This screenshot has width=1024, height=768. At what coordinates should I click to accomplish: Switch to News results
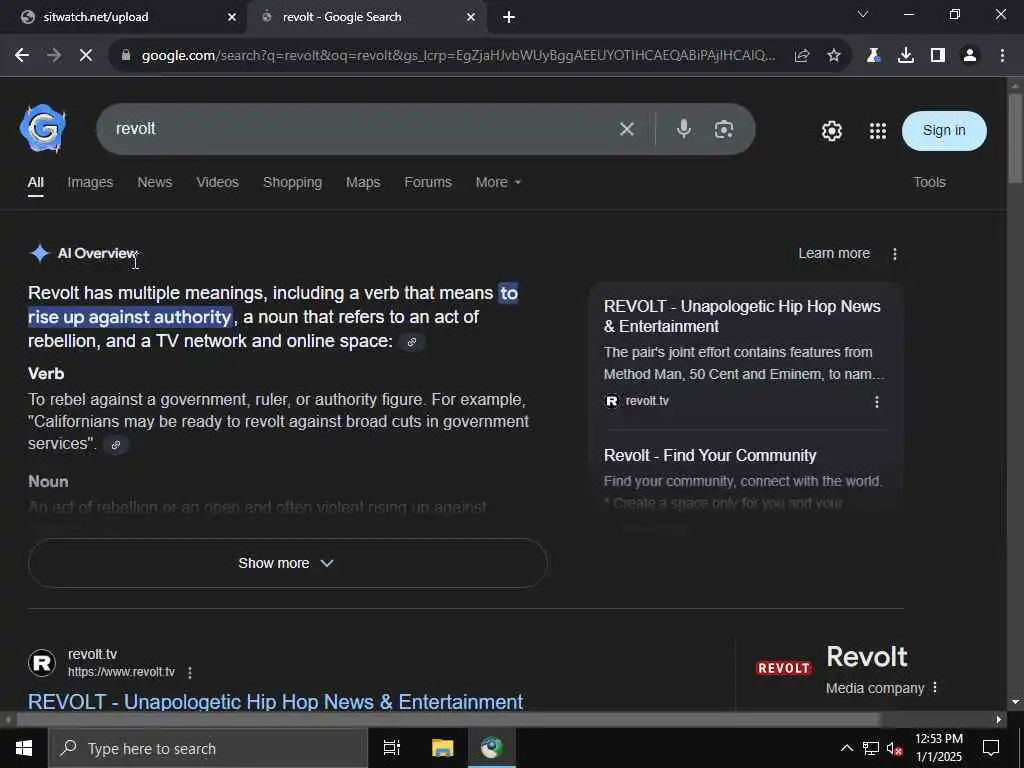155,182
